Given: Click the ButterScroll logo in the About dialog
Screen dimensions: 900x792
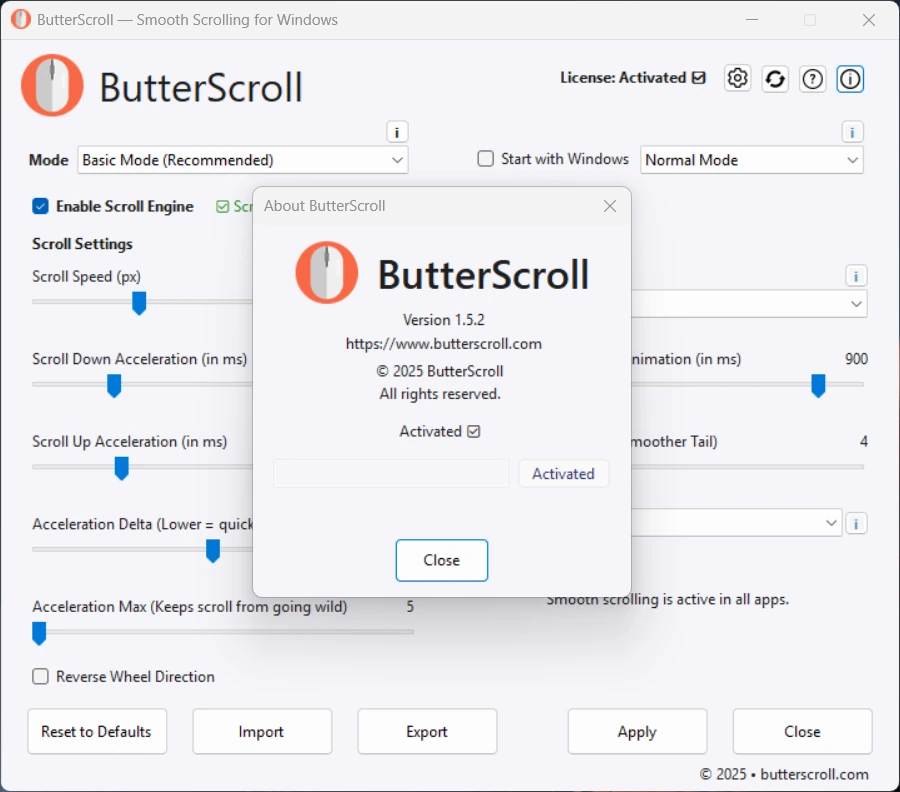Looking at the screenshot, I should [x=327, y=272].
